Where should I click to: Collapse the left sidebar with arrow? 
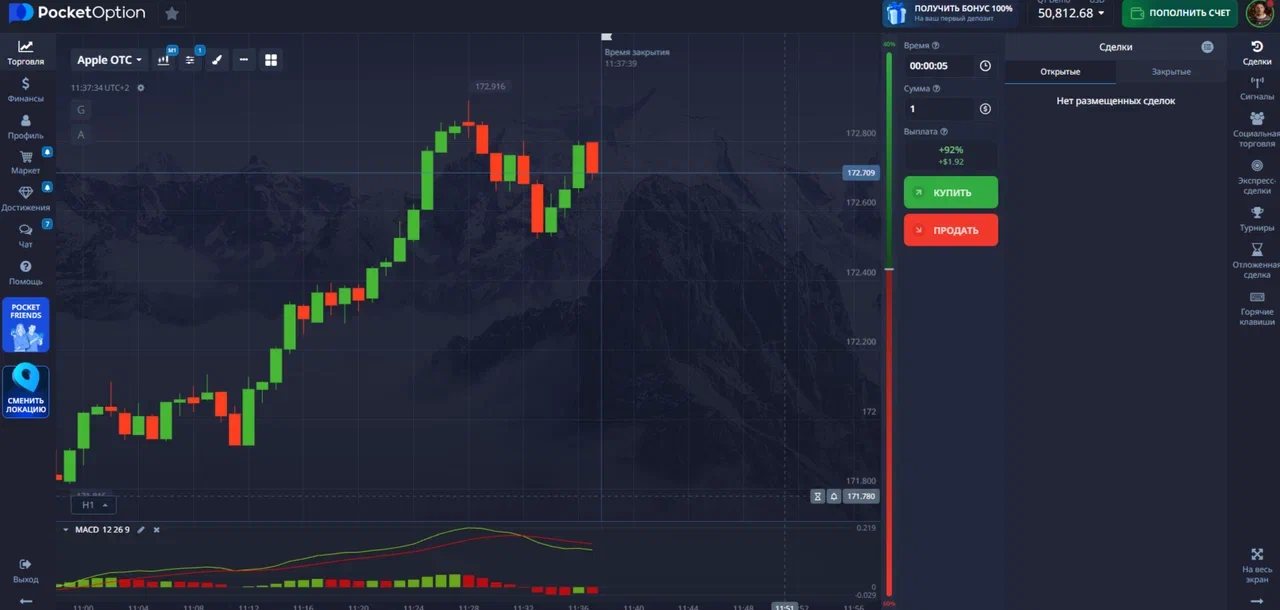25,601
